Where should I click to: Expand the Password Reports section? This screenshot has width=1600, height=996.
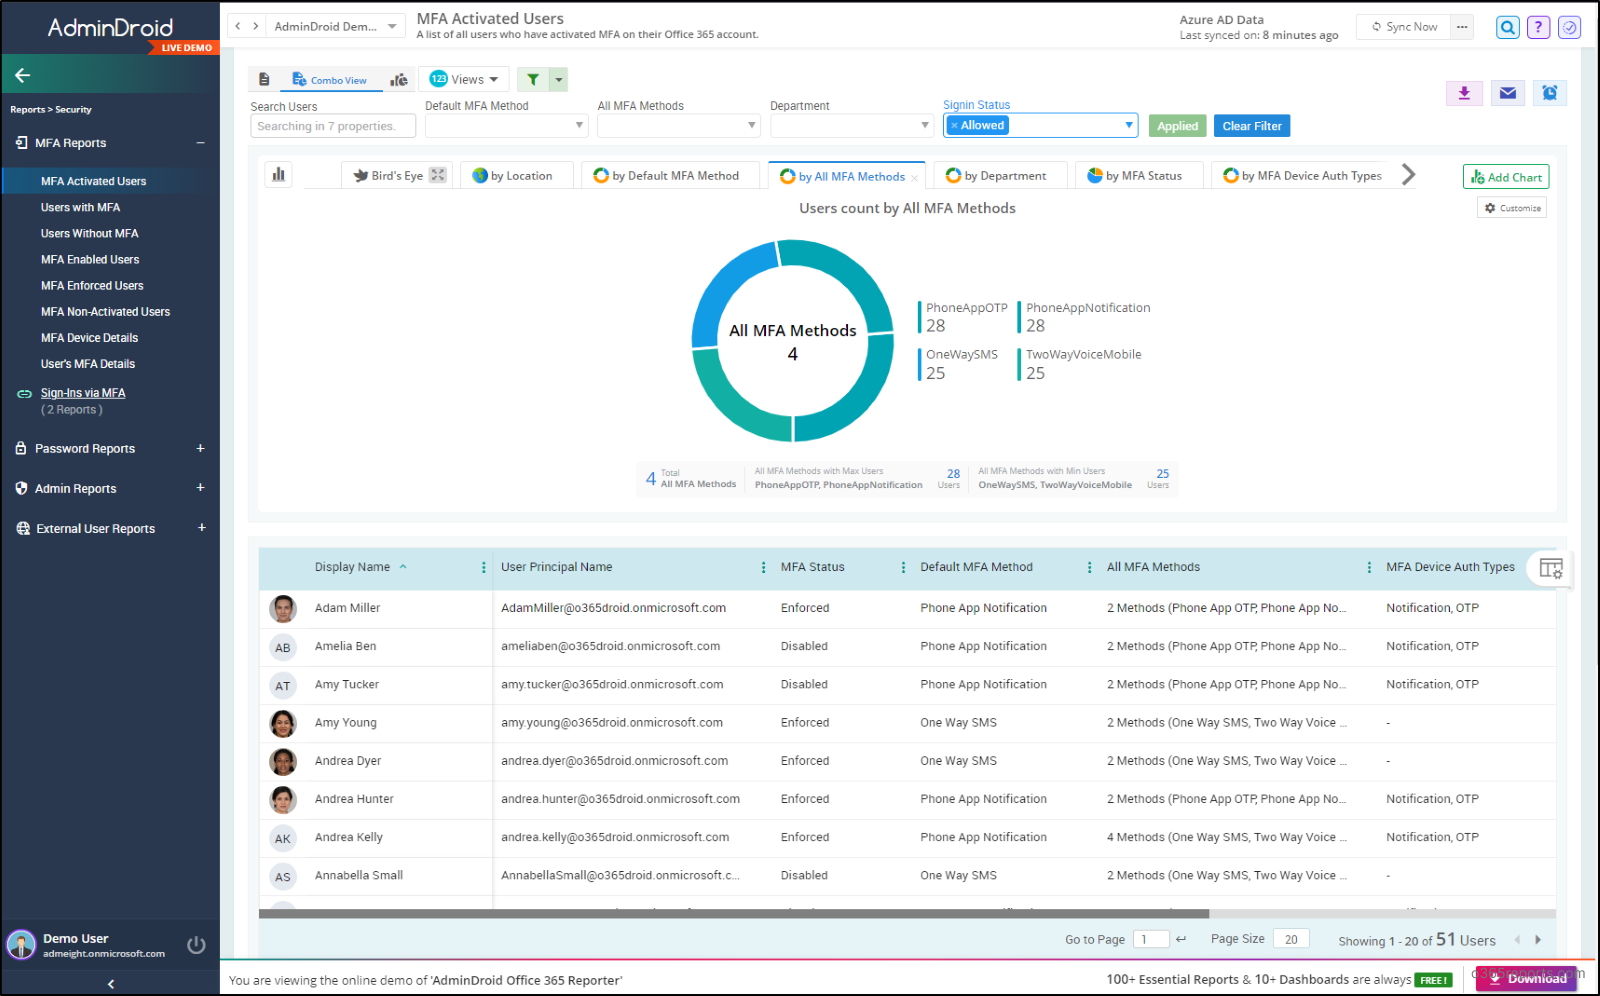(201, 448)
